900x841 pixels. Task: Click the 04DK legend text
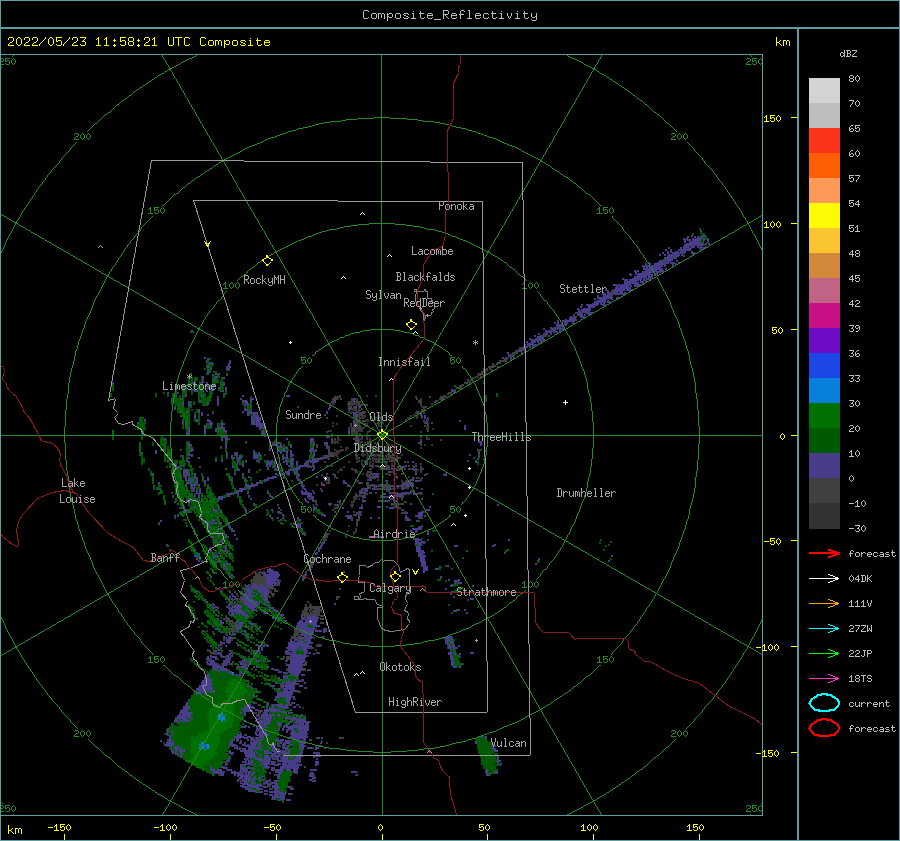[860, 579]
